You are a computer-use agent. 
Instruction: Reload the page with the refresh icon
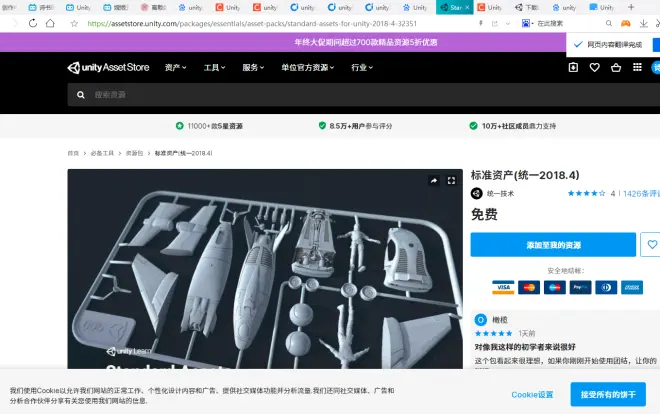coord(32,24)
